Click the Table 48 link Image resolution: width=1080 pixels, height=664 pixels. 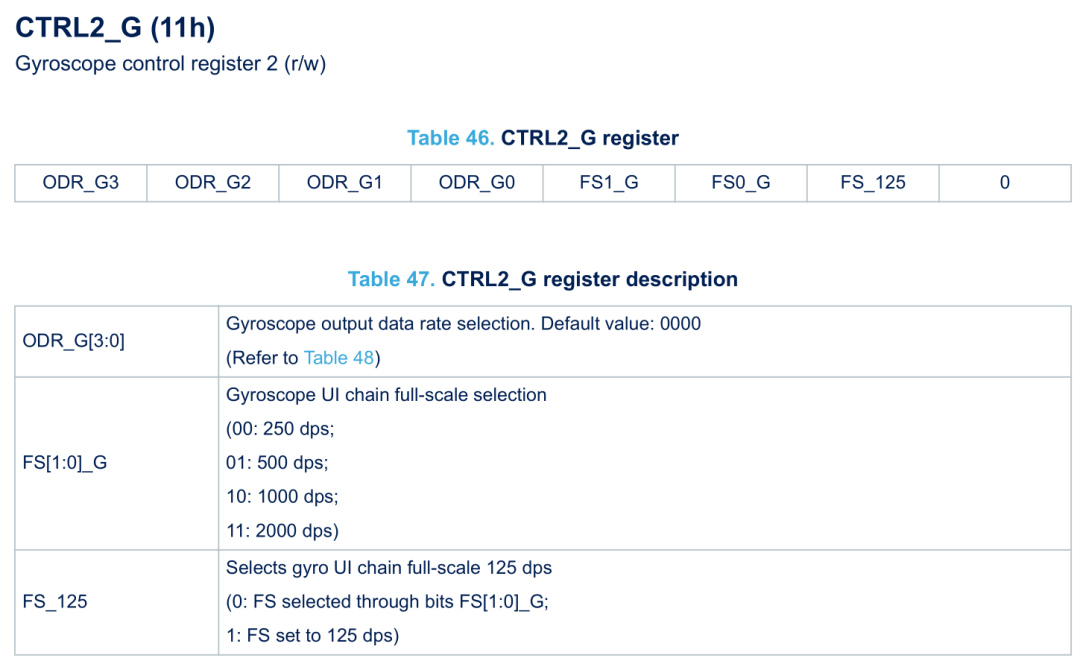pos(341,358)
